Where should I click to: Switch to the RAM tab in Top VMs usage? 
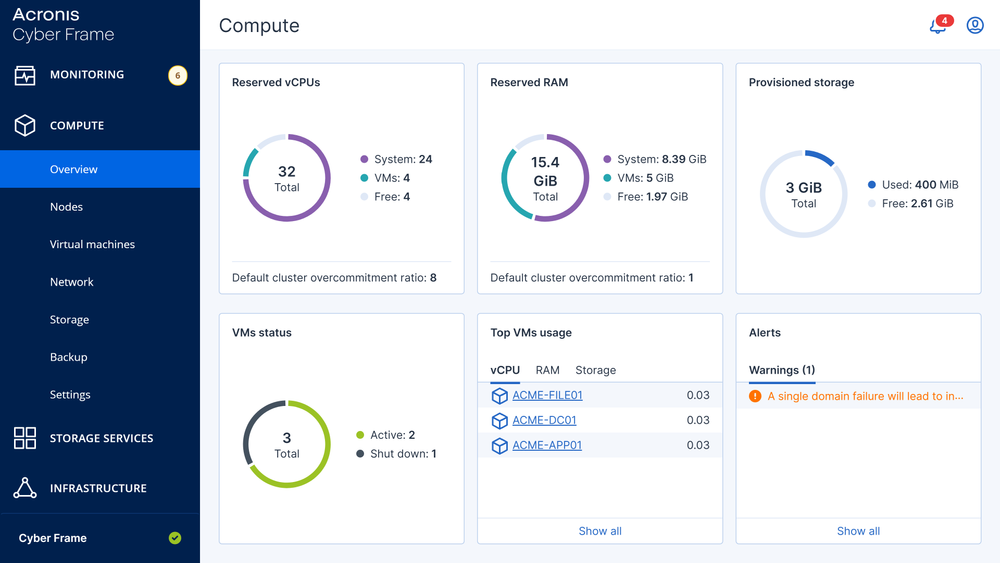coord(547,370)
